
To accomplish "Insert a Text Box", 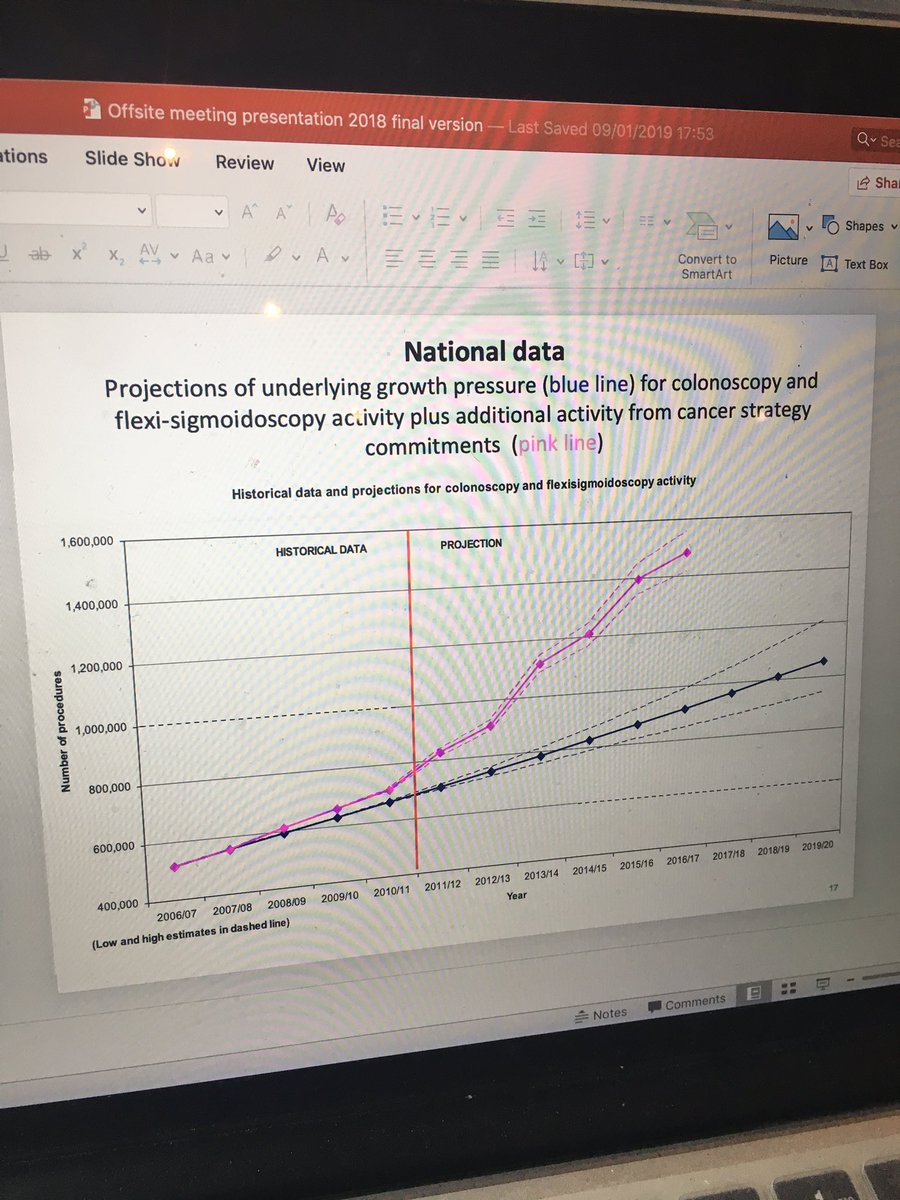I will [853, 265].
